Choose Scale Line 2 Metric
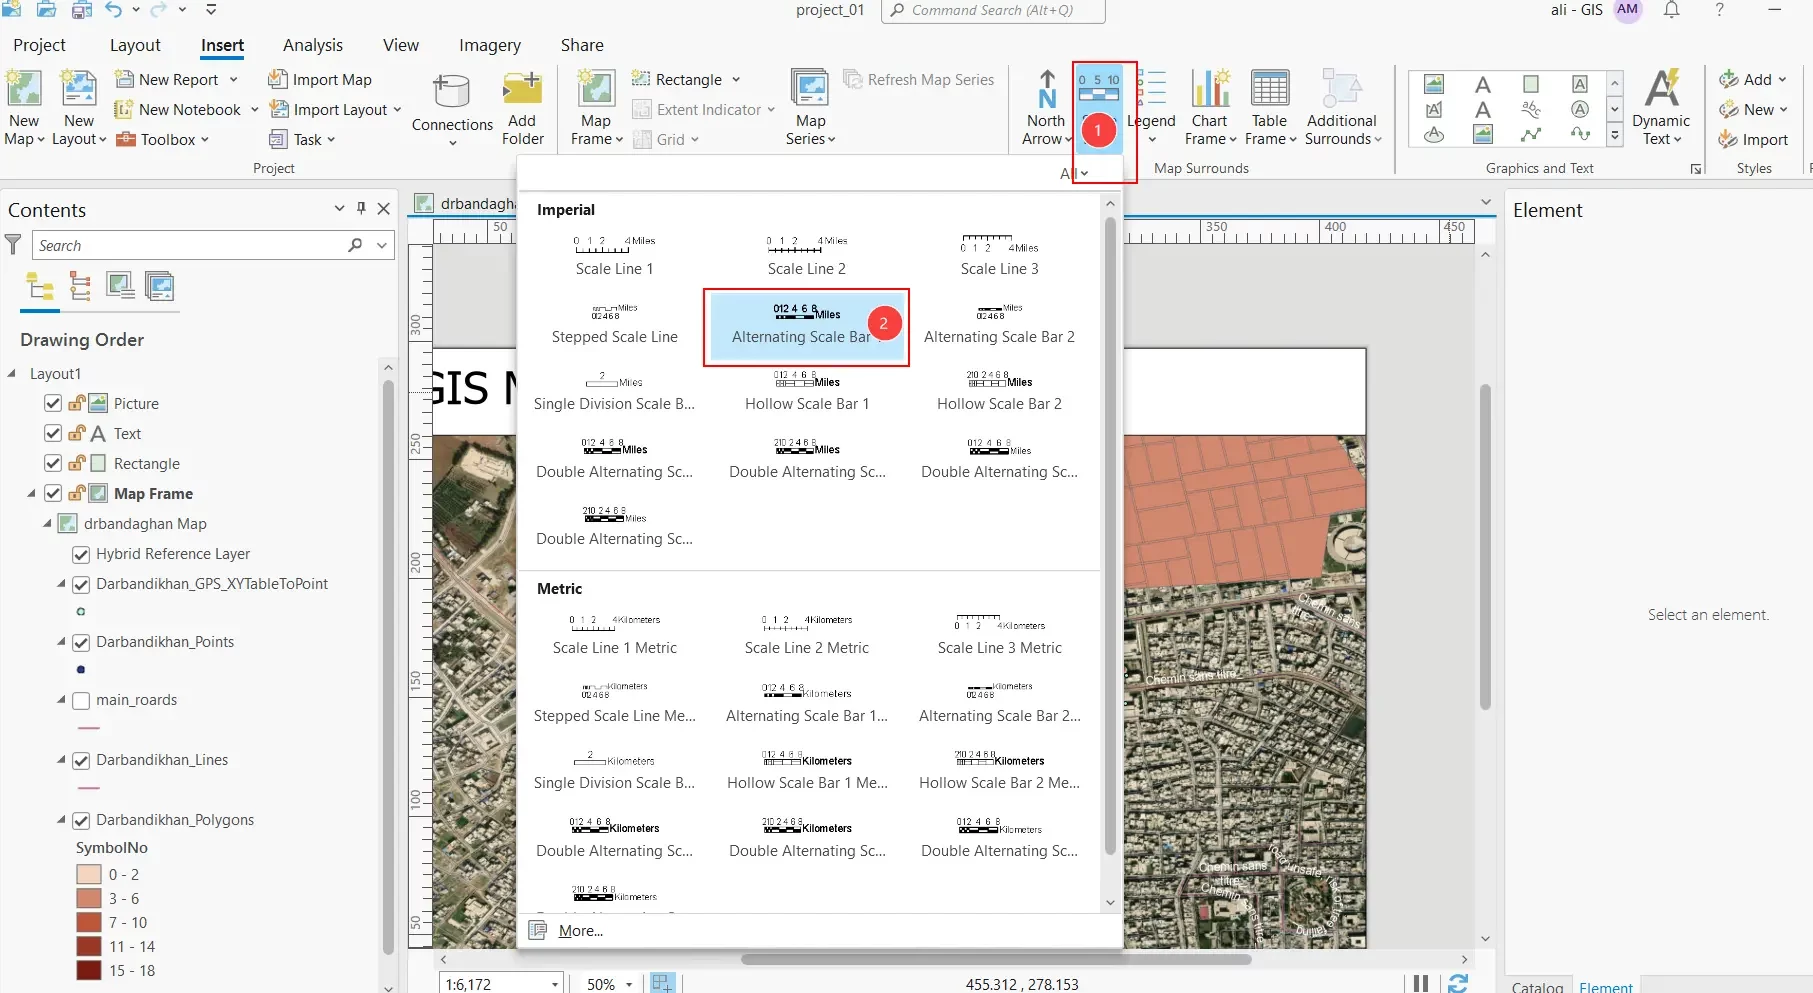The width and height of the screenshot is (1813, 993). tap(807, 635)
